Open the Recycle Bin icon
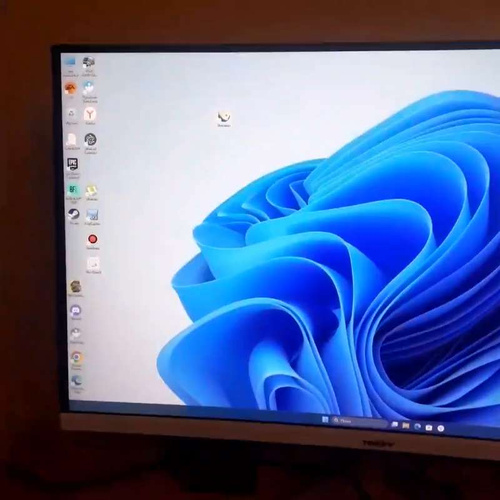500x500 pixels. (71, 114)
